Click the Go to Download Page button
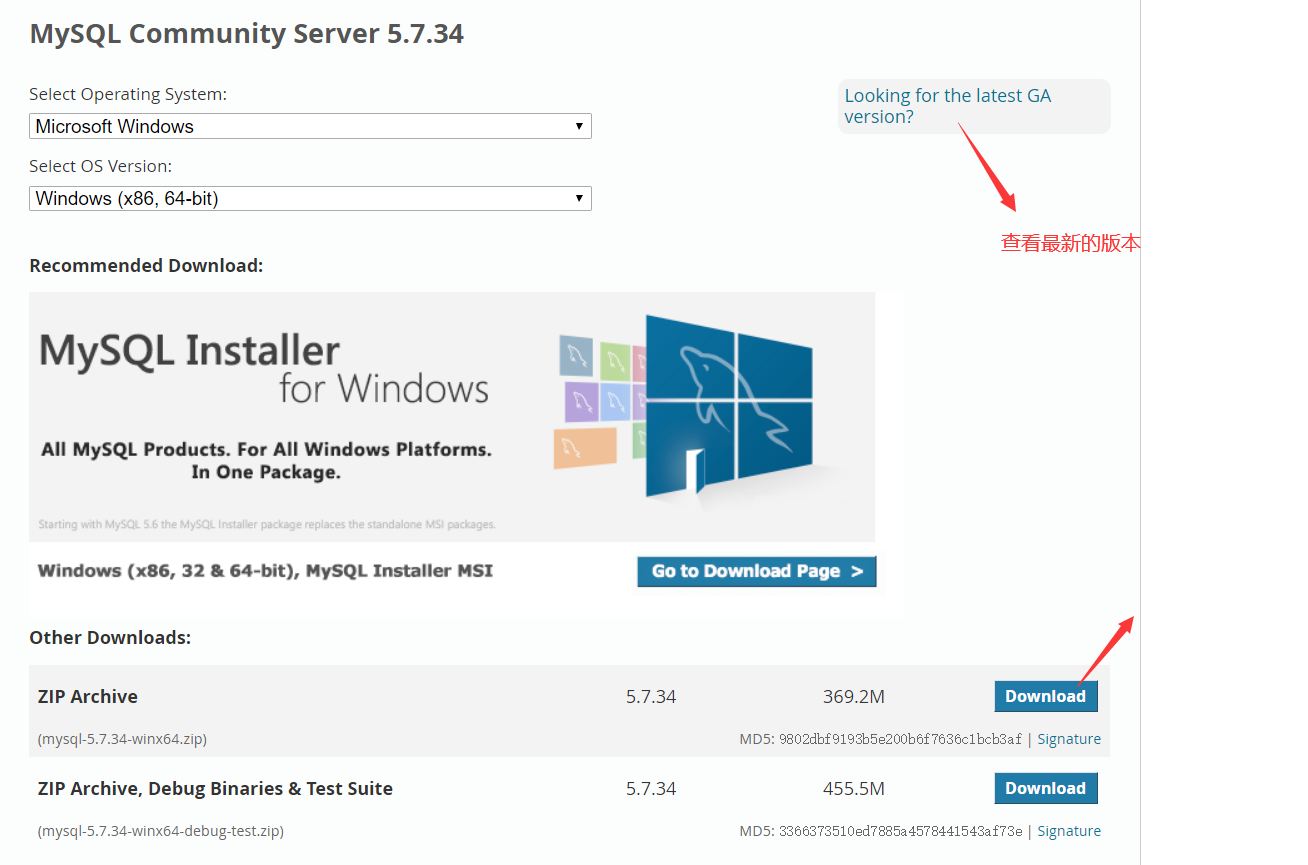 757,571
